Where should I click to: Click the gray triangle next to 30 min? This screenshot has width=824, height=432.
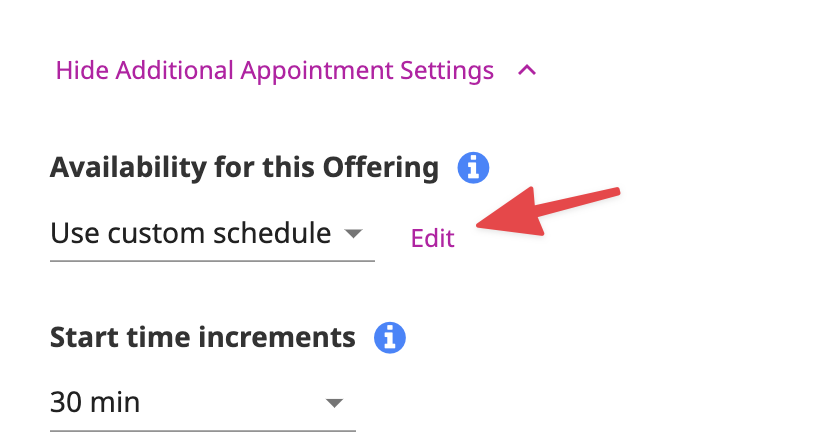click(334, 403)
